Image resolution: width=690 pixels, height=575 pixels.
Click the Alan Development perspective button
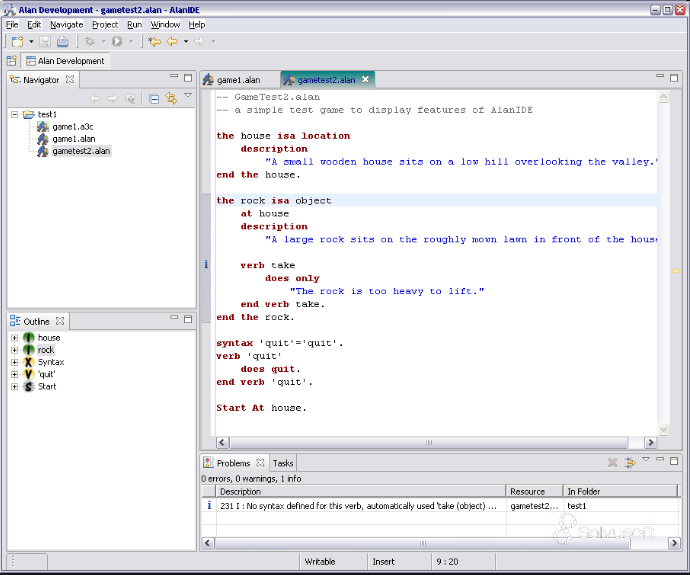[65, 61]
